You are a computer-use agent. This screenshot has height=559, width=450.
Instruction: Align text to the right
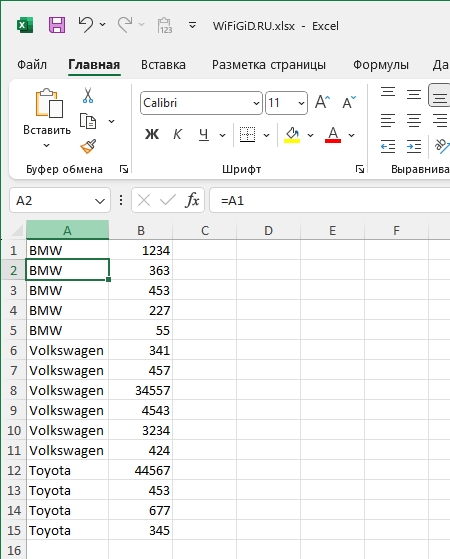point(440,120)
